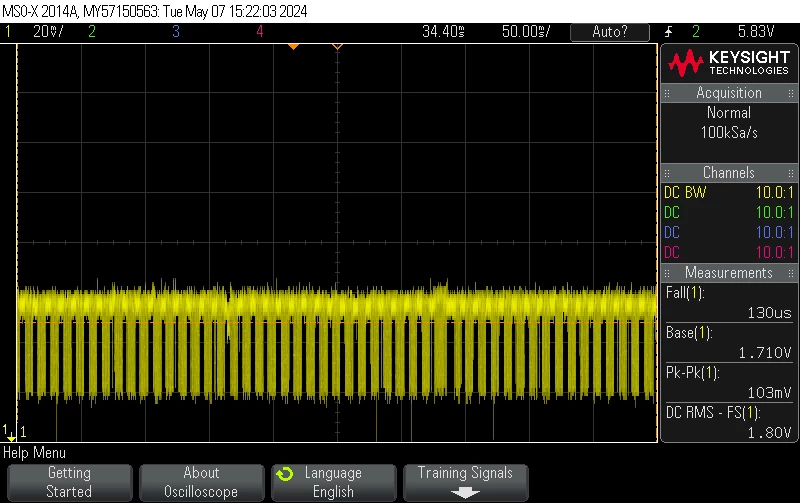Click the green refresh icon beside Language
Image resolution: width=800 pixels, height=503 pixels.
(285, 474)
